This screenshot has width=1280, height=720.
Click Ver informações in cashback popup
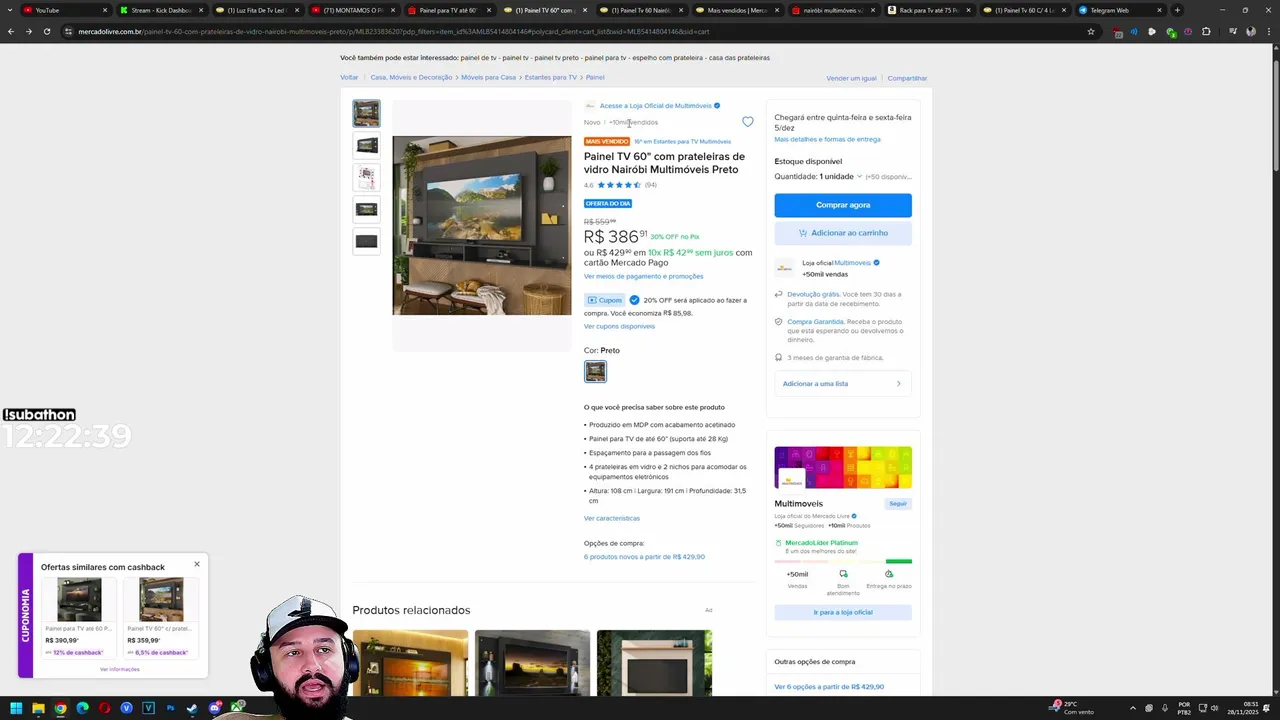(120, 669)
